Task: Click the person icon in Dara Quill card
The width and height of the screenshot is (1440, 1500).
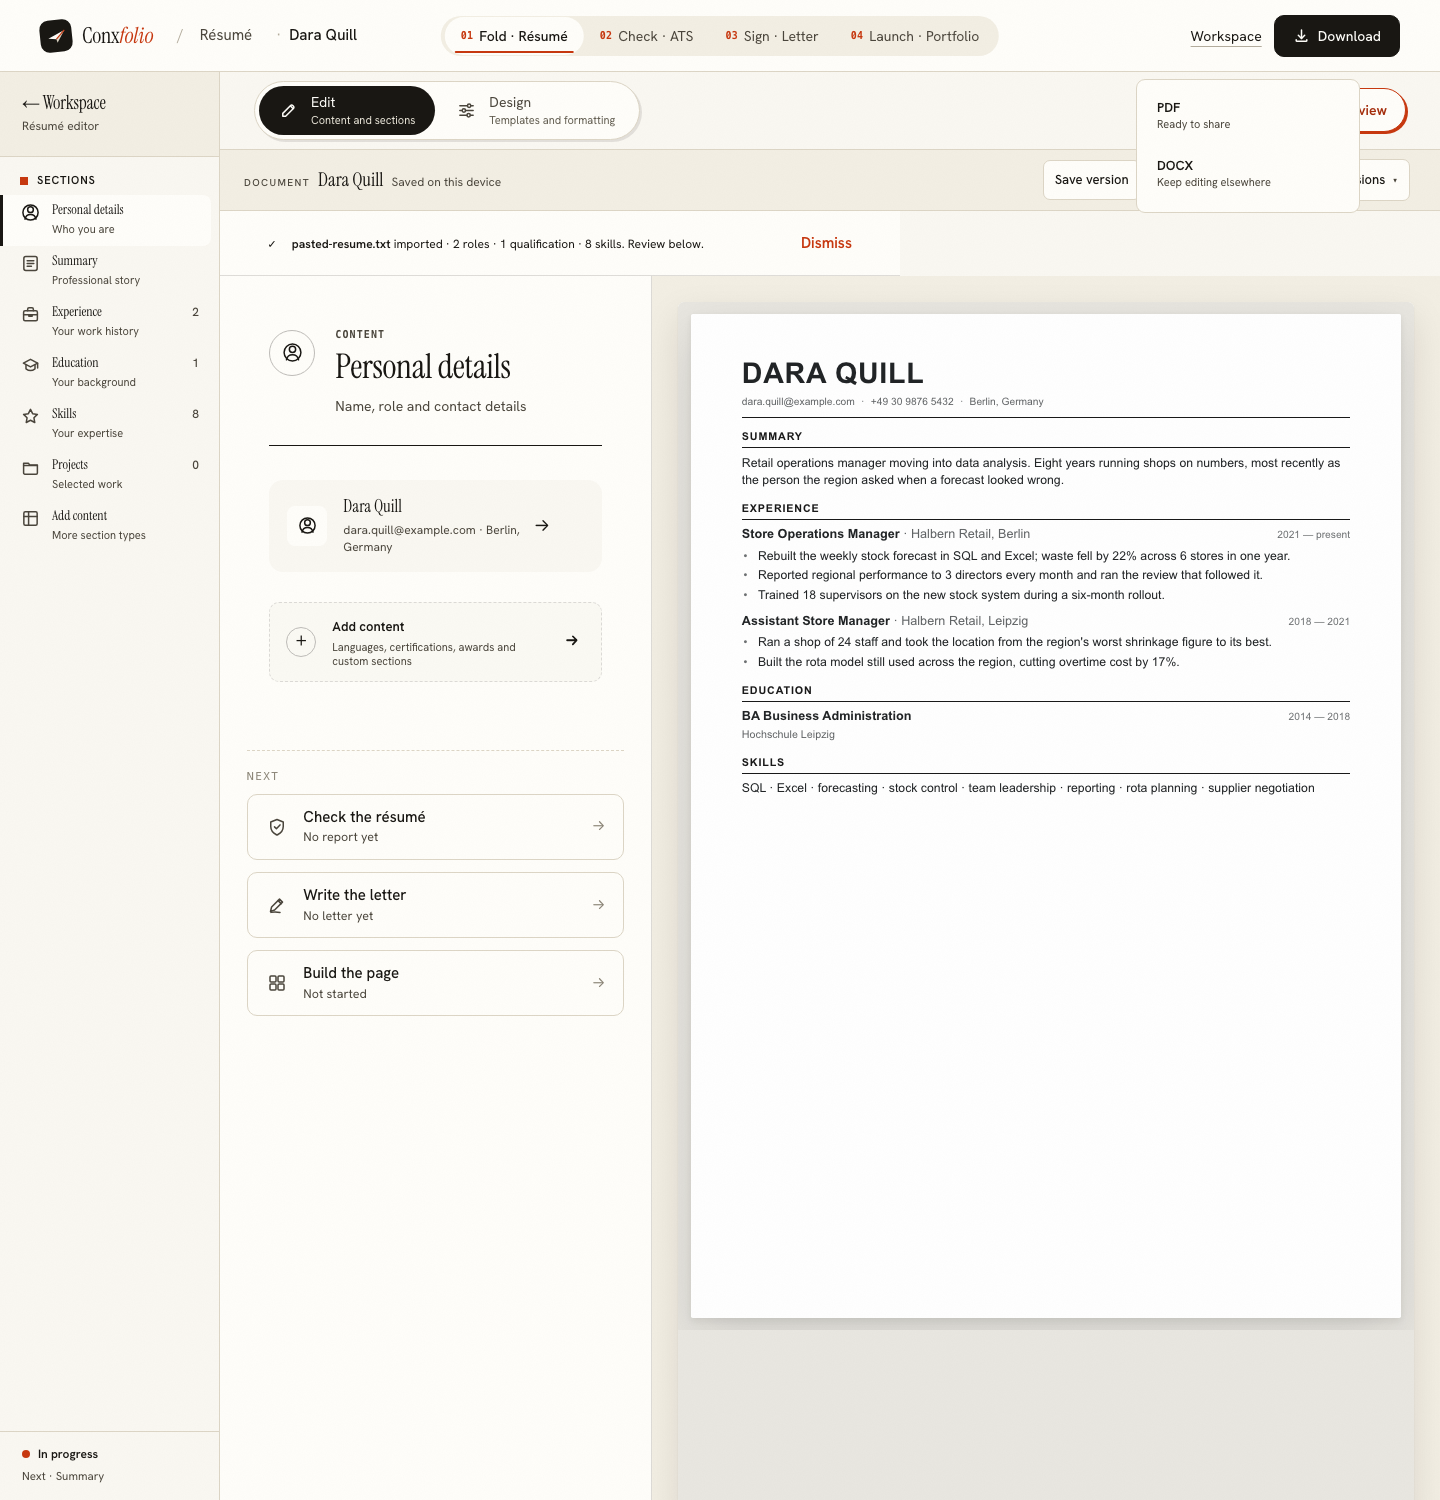Action: pyautogui.click(x=308, y=526)
